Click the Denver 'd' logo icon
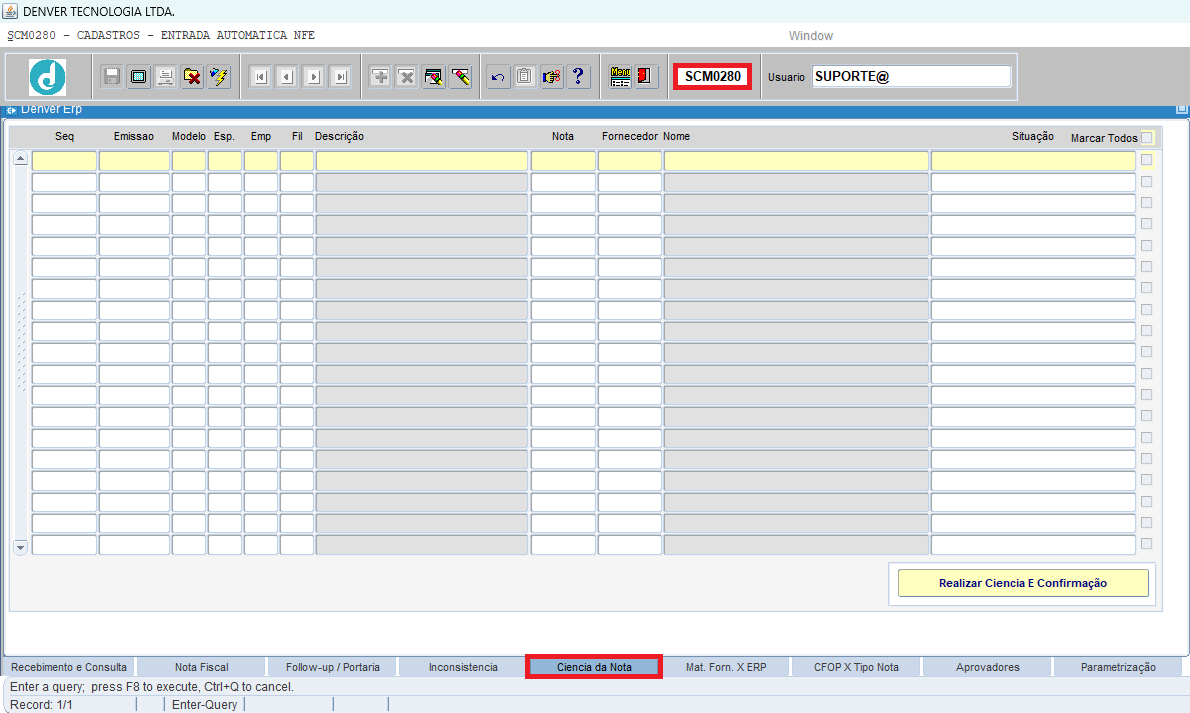This screenshot has height=713, width=1190. [x=47, y=77]
